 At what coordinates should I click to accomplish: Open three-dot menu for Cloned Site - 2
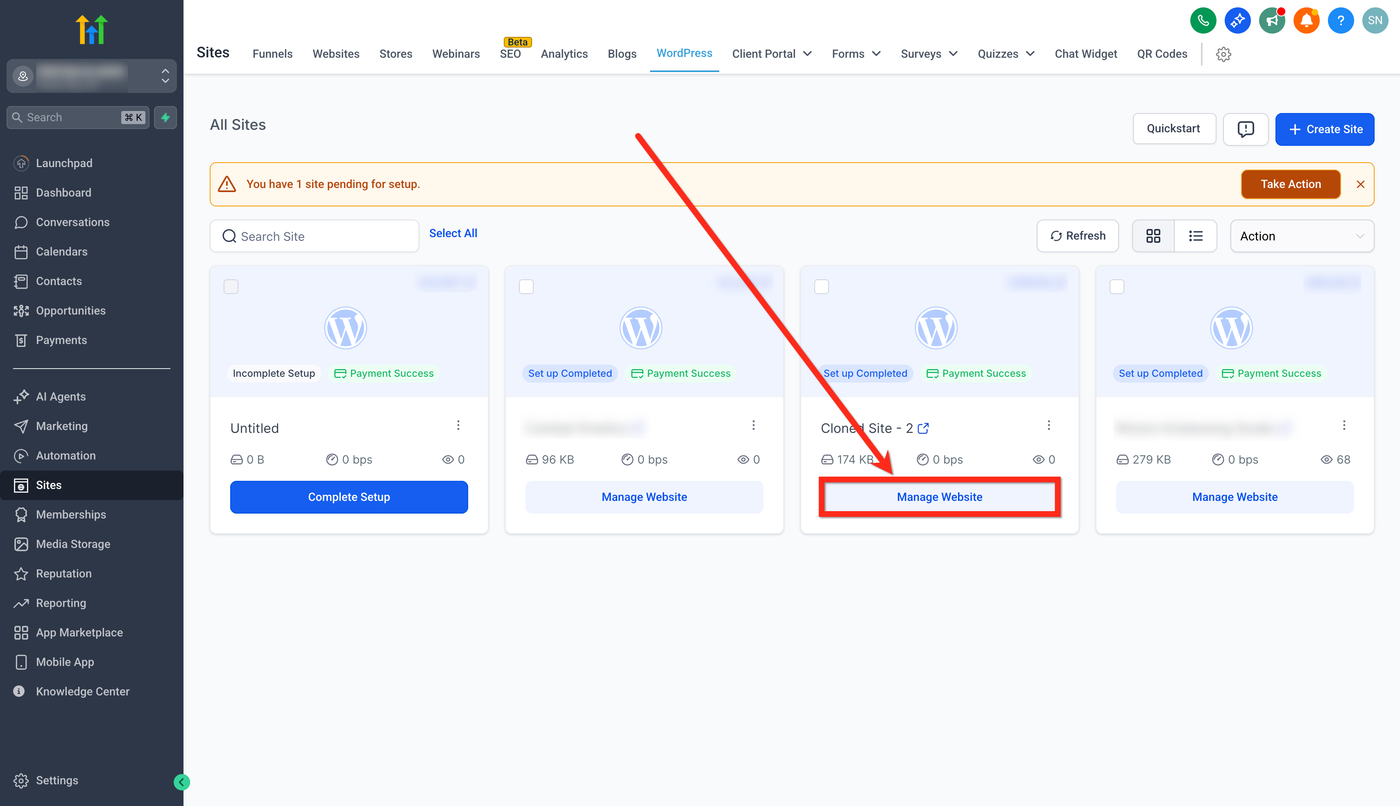(1049, 425)
